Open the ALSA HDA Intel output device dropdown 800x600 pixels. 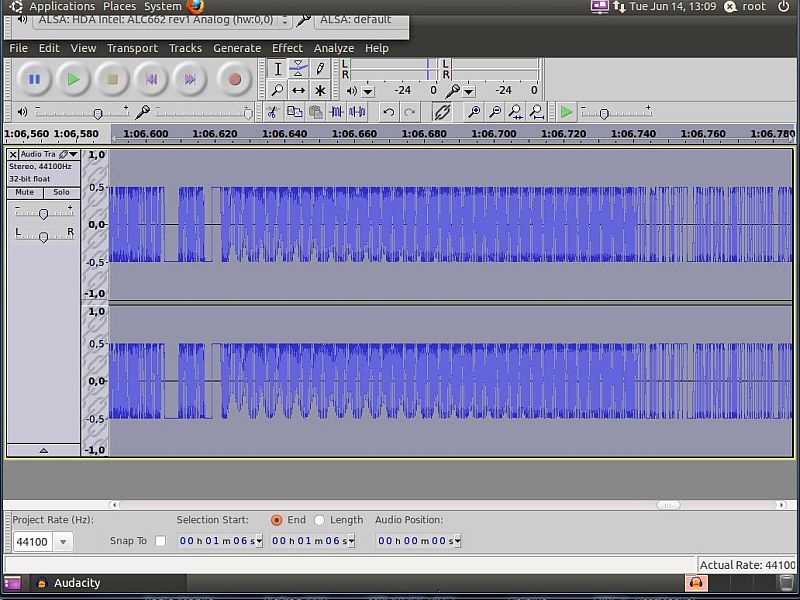162,20
